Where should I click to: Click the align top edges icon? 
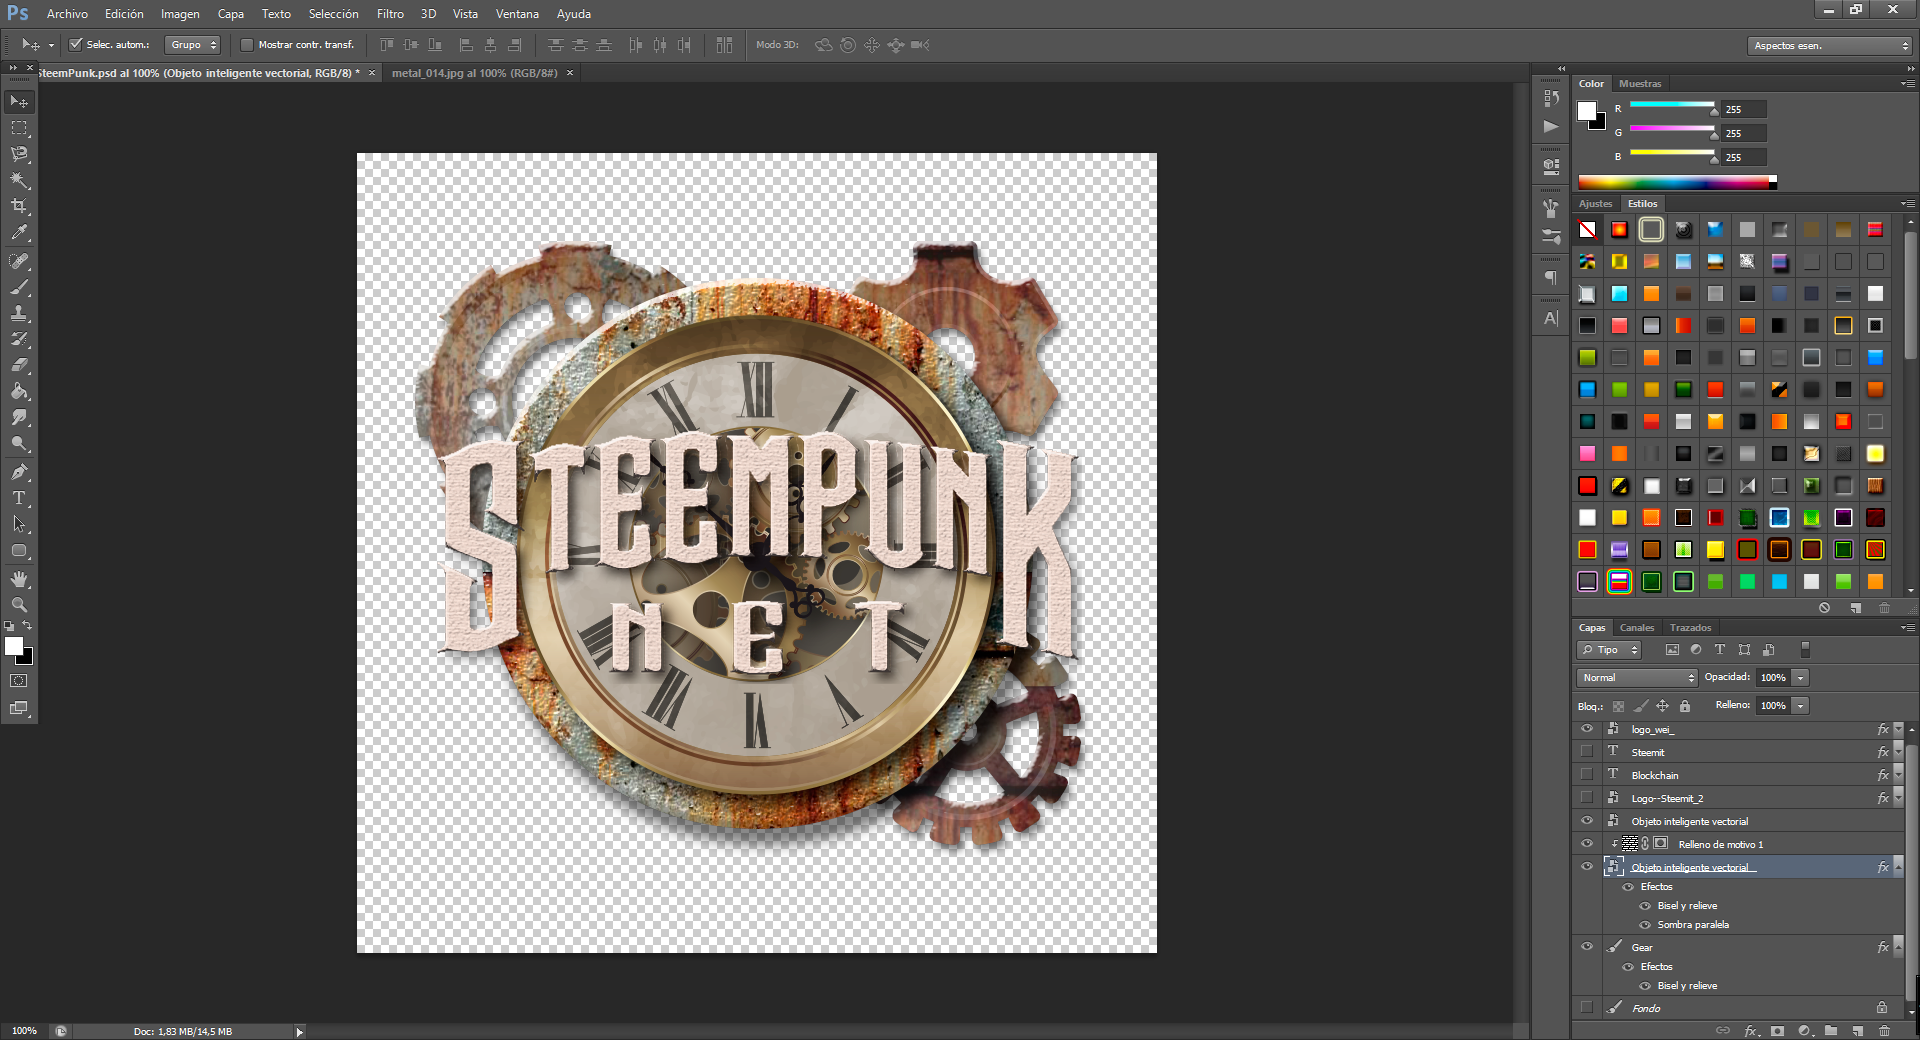coord(387,45)
